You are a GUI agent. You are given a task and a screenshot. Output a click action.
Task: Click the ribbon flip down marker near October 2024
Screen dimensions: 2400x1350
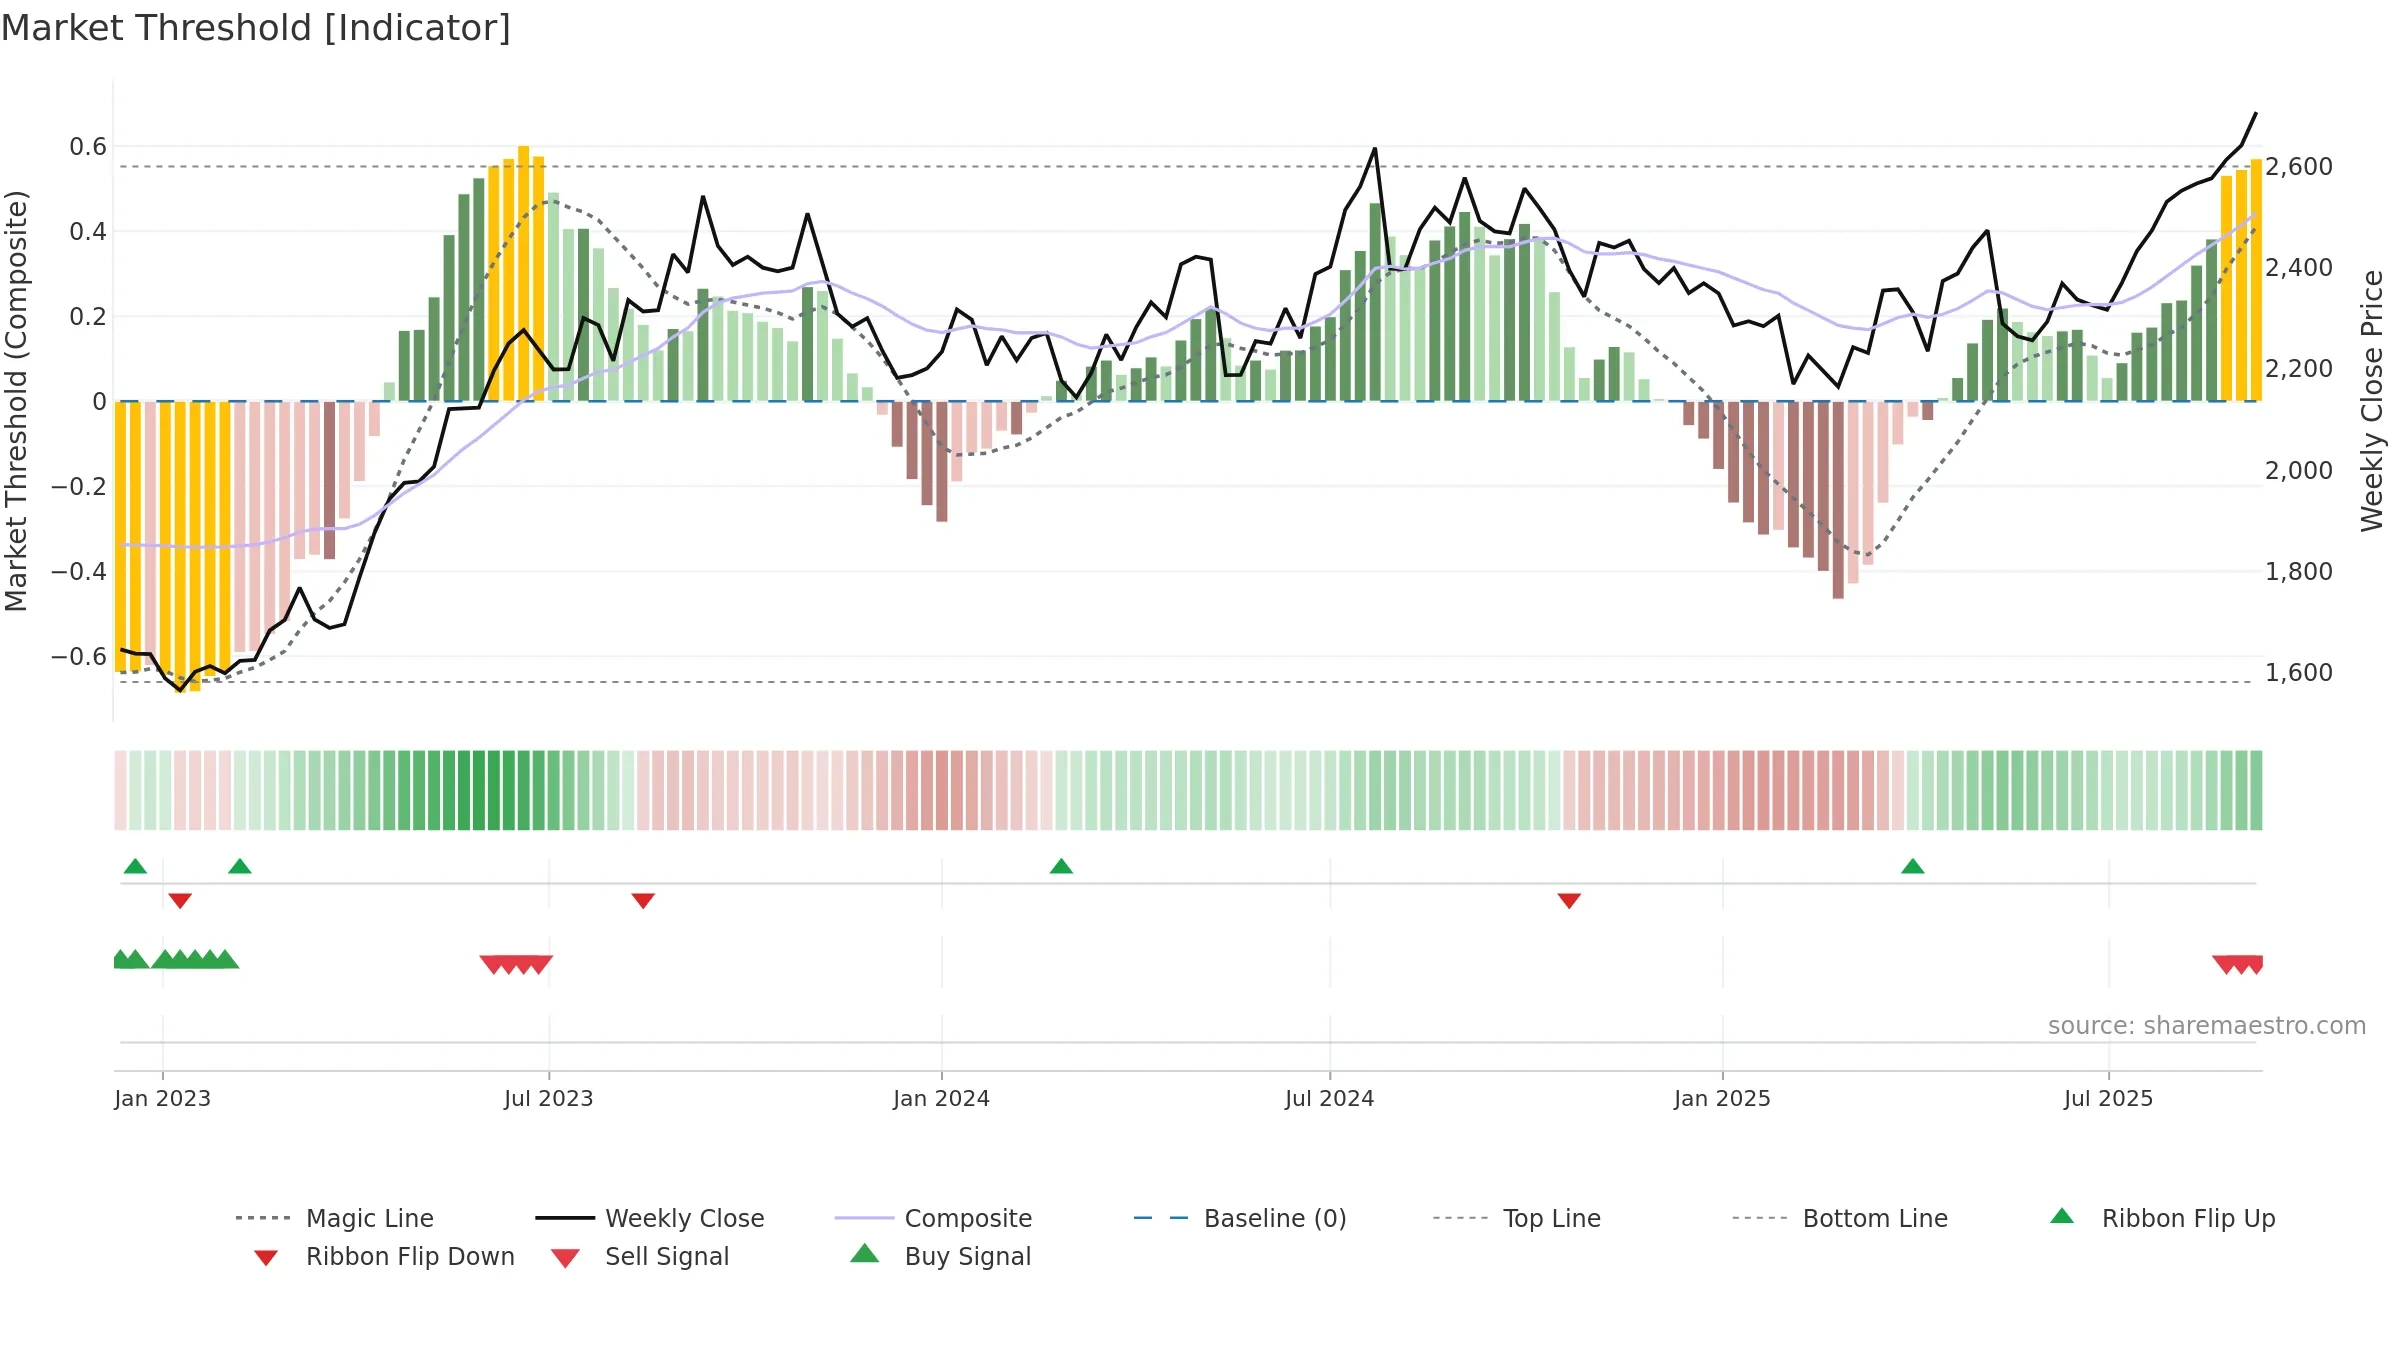click(x=1569, y=901)
